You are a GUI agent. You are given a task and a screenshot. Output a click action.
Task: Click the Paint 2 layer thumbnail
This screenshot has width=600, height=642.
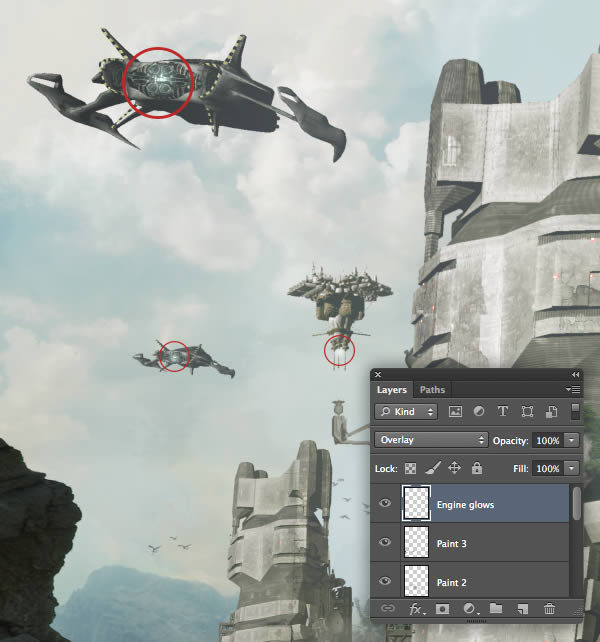click(416, 581)
